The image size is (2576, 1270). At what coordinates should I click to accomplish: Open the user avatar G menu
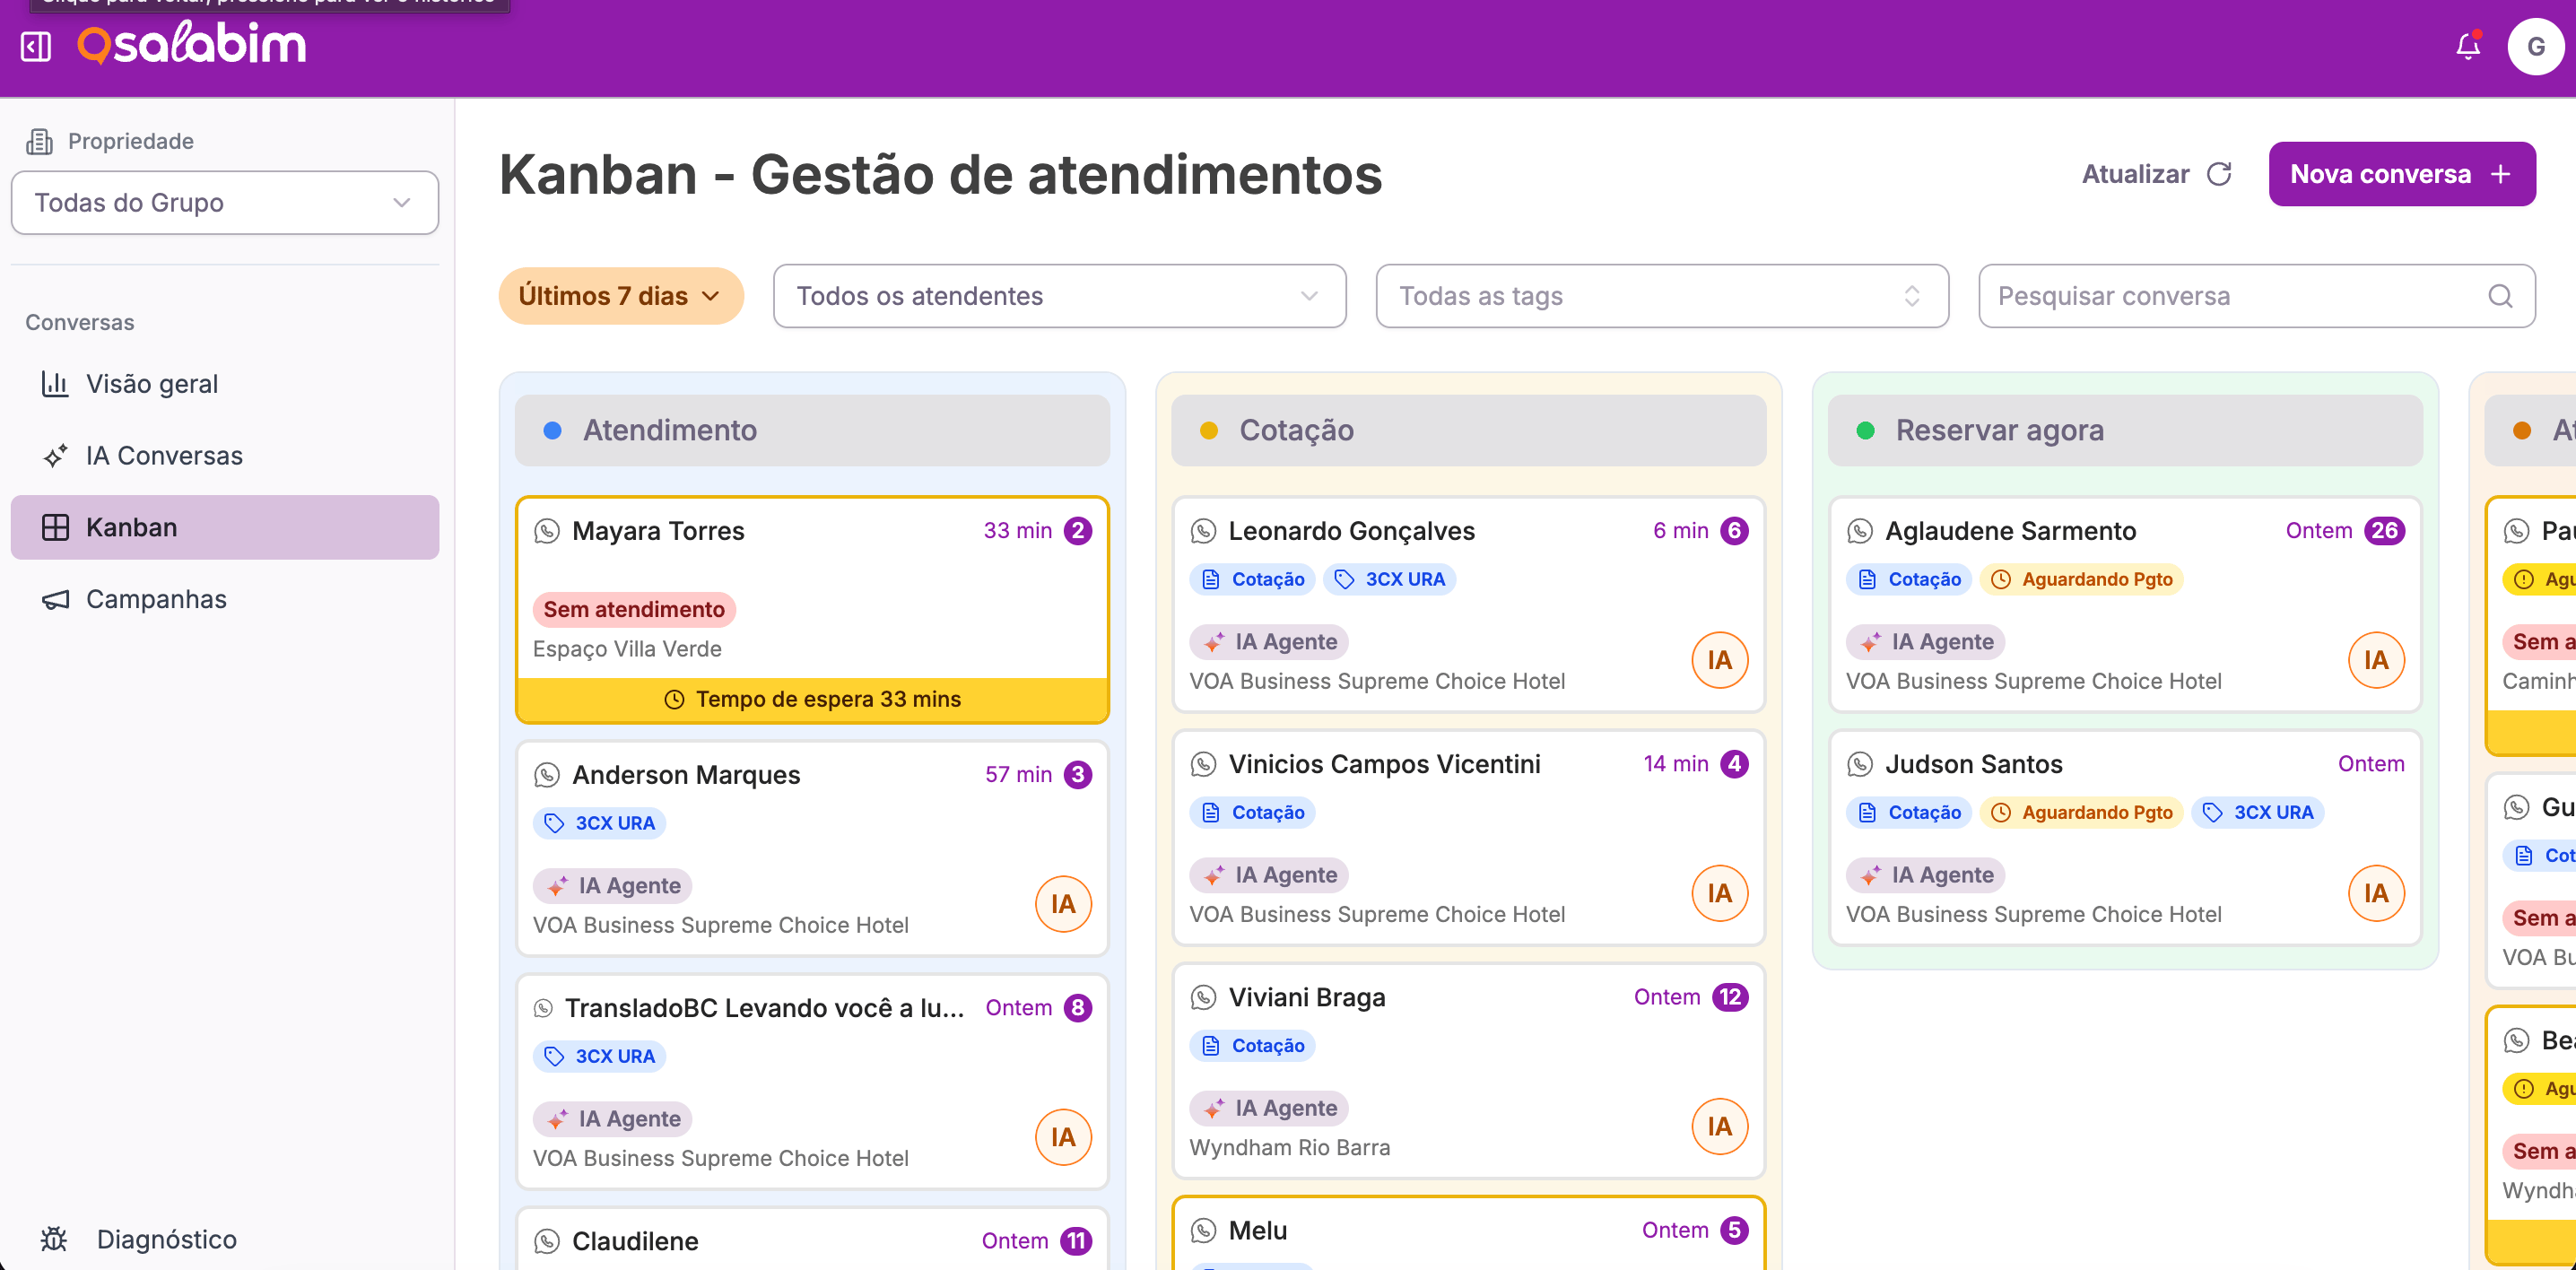[x=2534, y=46]
